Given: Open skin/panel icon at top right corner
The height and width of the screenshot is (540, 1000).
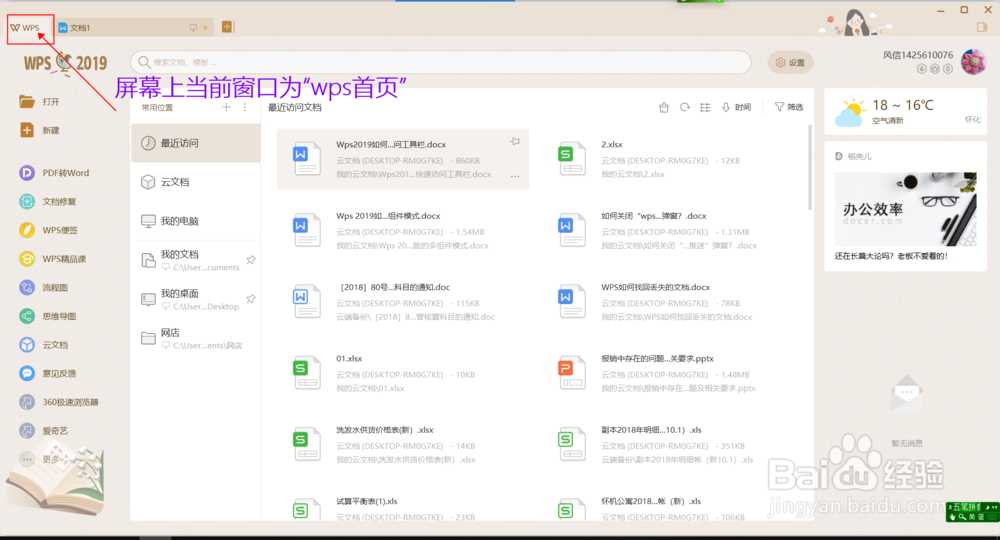Looking at the screenshot, I should tap(982, 27).
